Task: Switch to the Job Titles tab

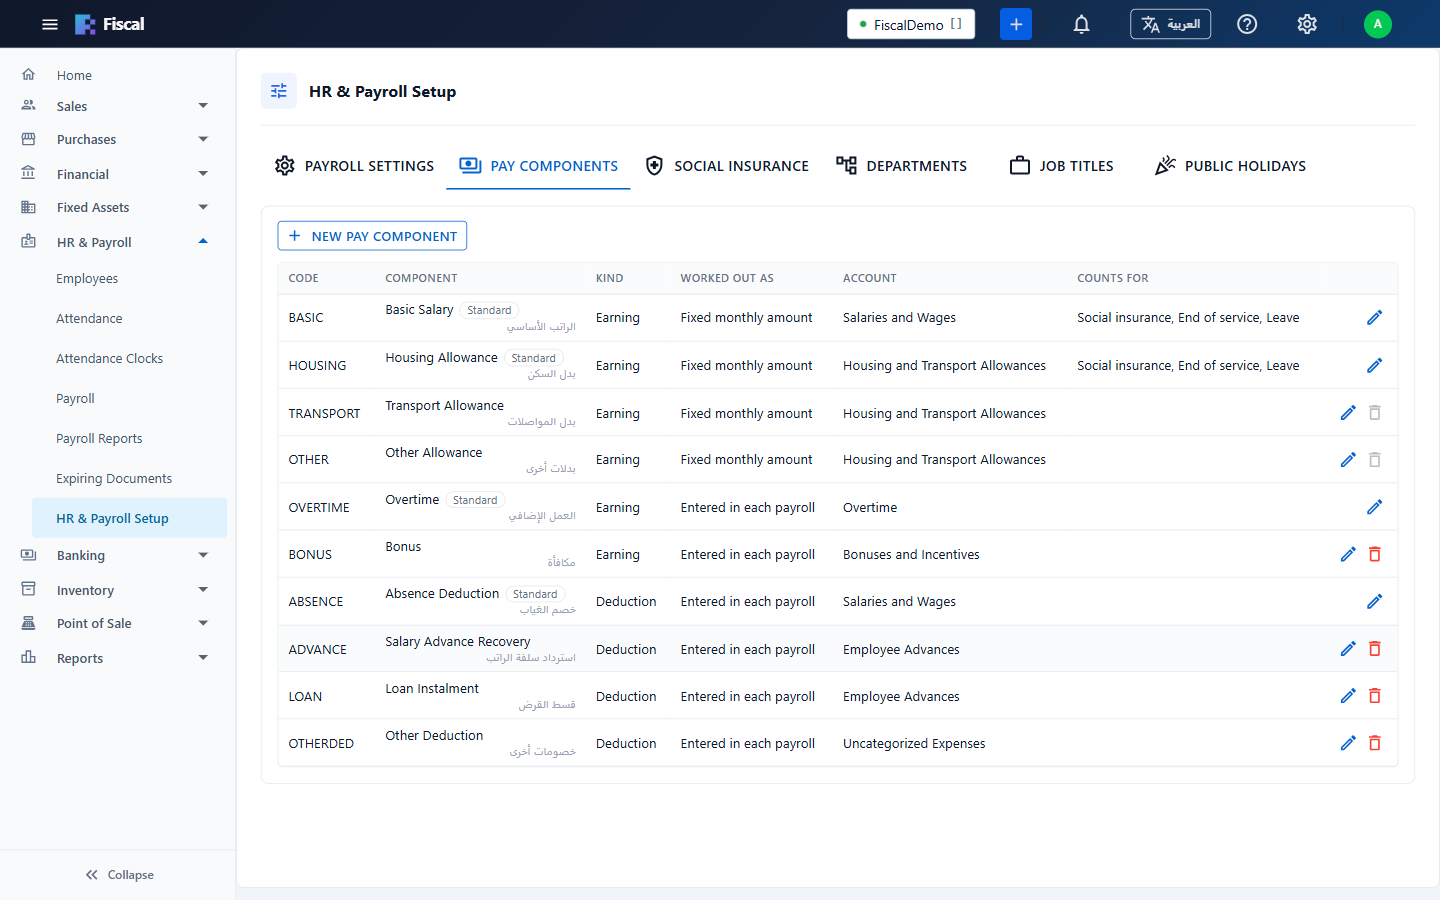Action: 1062,166
